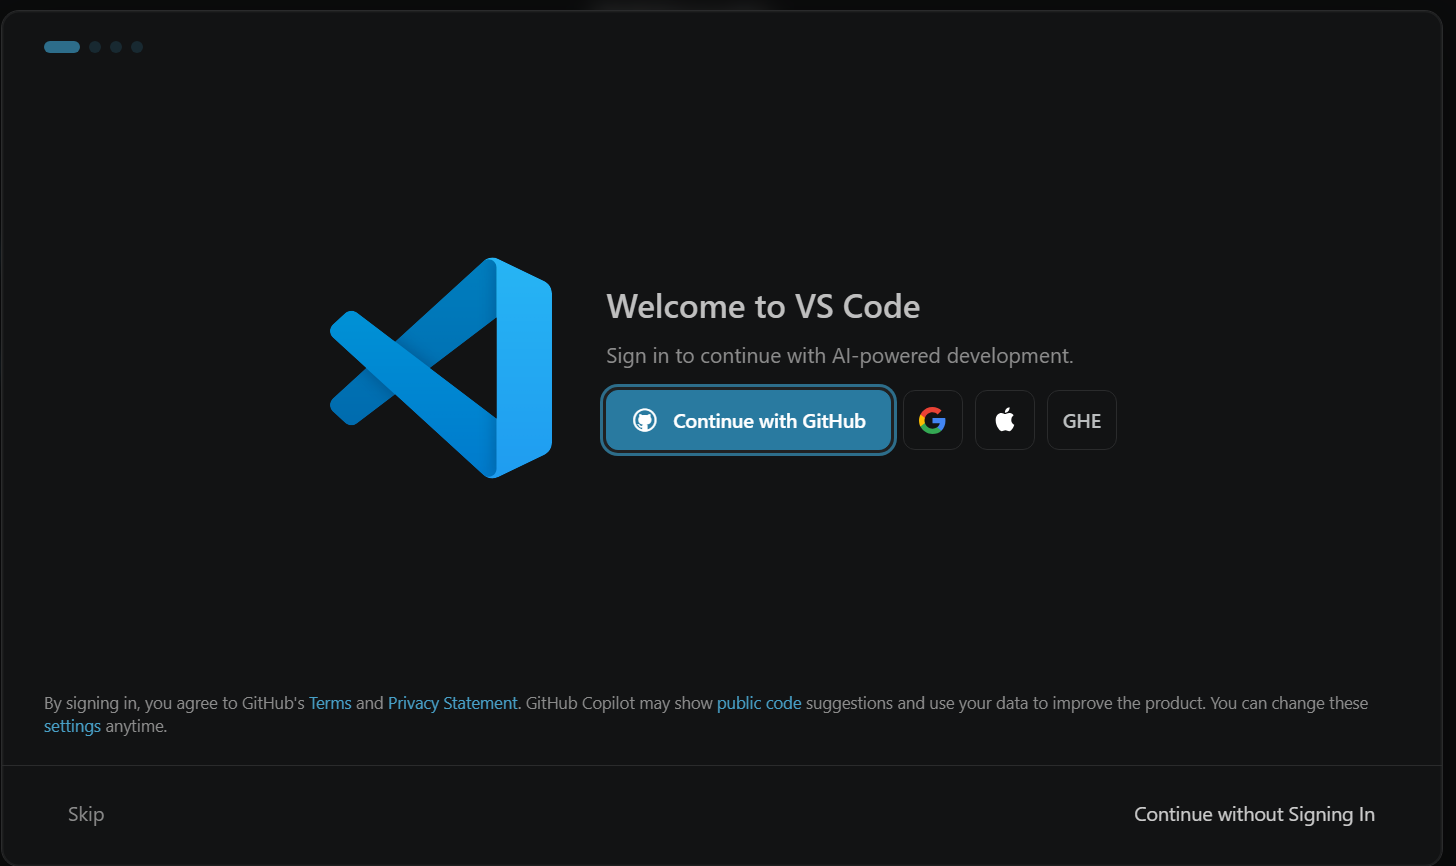
Task: Click the sign-in disclaimer paragraph
Action: click(x=706, y=714)
